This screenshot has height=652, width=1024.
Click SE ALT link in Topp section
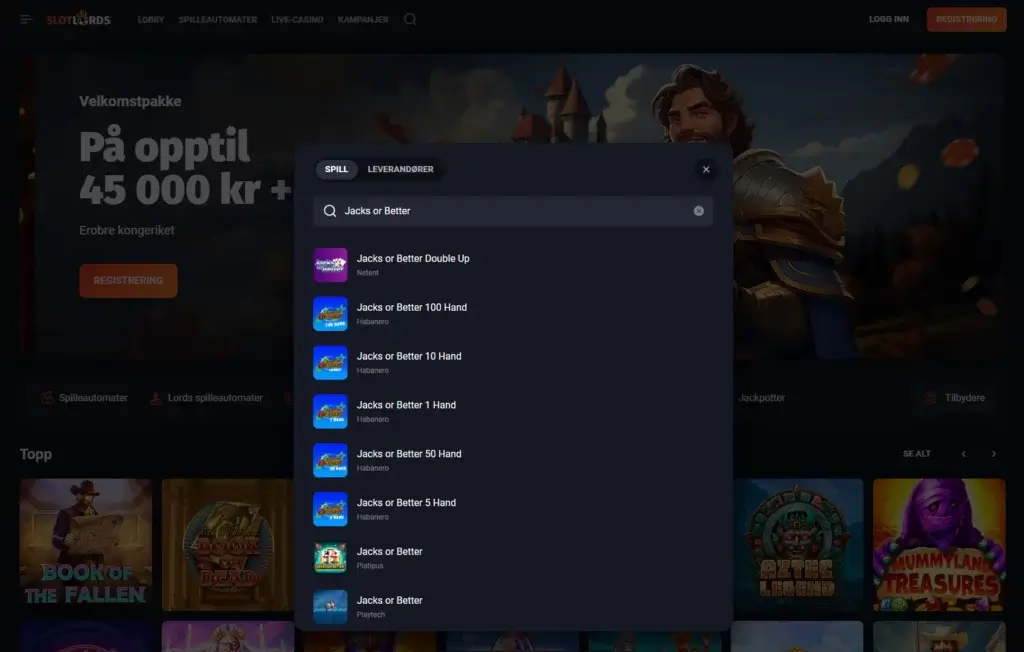(x=917, y=454)
